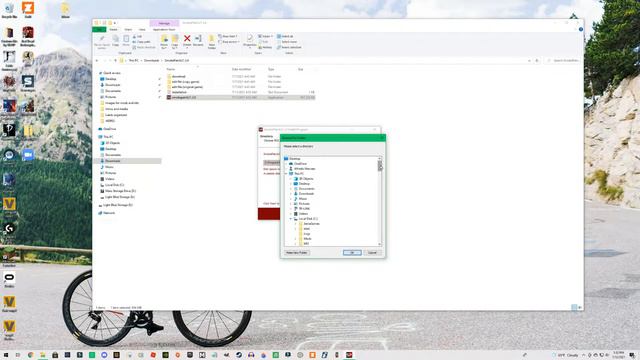Click the Manage contextual tab header
Image resolution: width=640 pixels, height=360 pixels.
click(164, 23)
